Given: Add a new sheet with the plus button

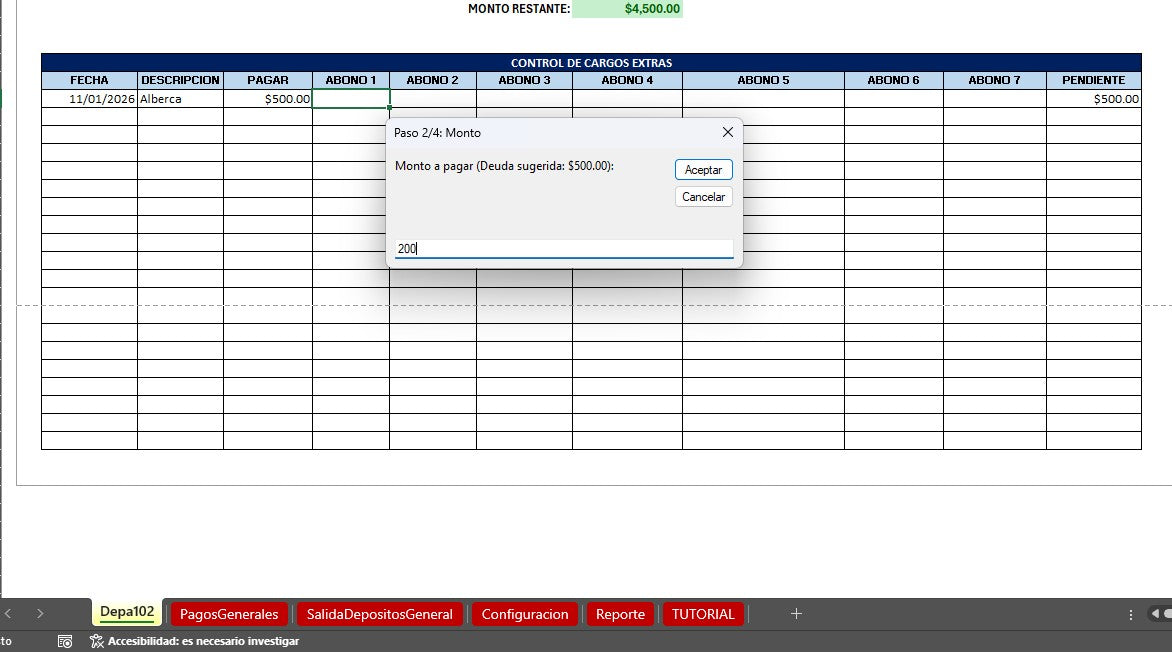Looking at the screenshot, I should [x=795, y=613].
